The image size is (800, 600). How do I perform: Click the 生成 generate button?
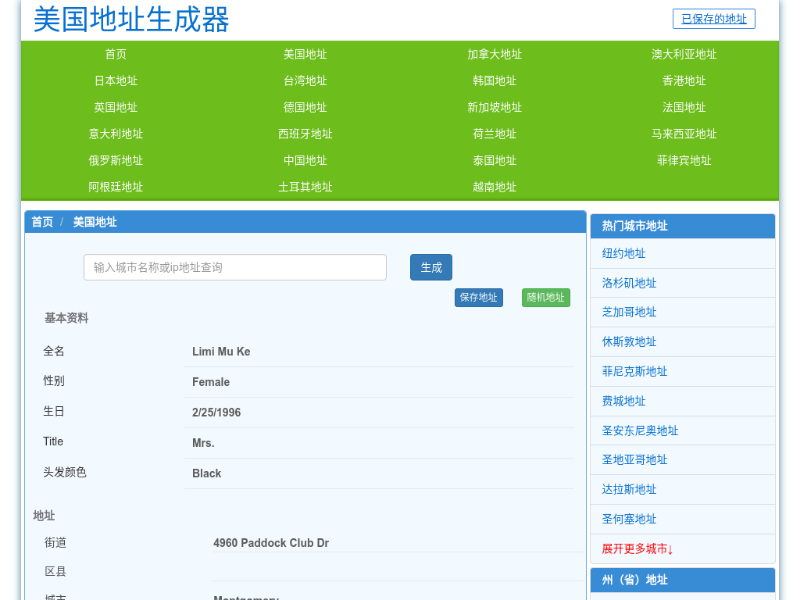point(430,267)
